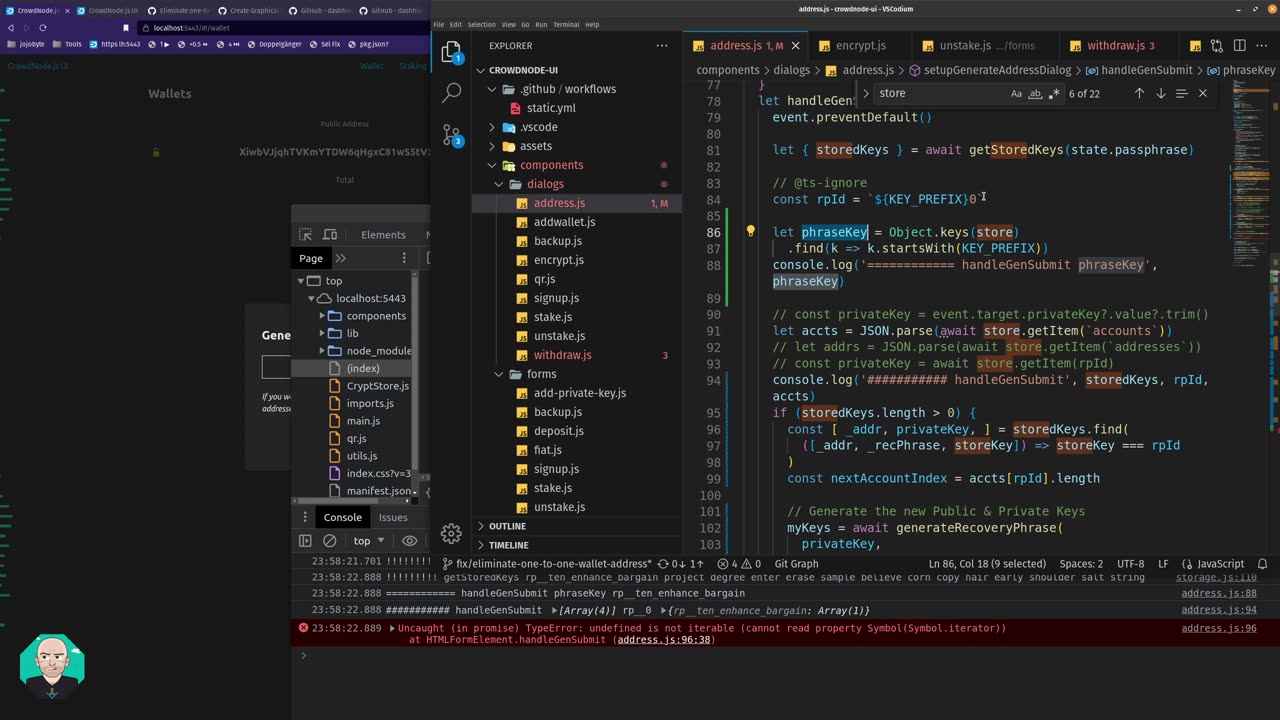Expand the Replace toggle in find widget
The height and width of the screenshot is (720, 1280).
pyautogui.click(x=866, y=93)
